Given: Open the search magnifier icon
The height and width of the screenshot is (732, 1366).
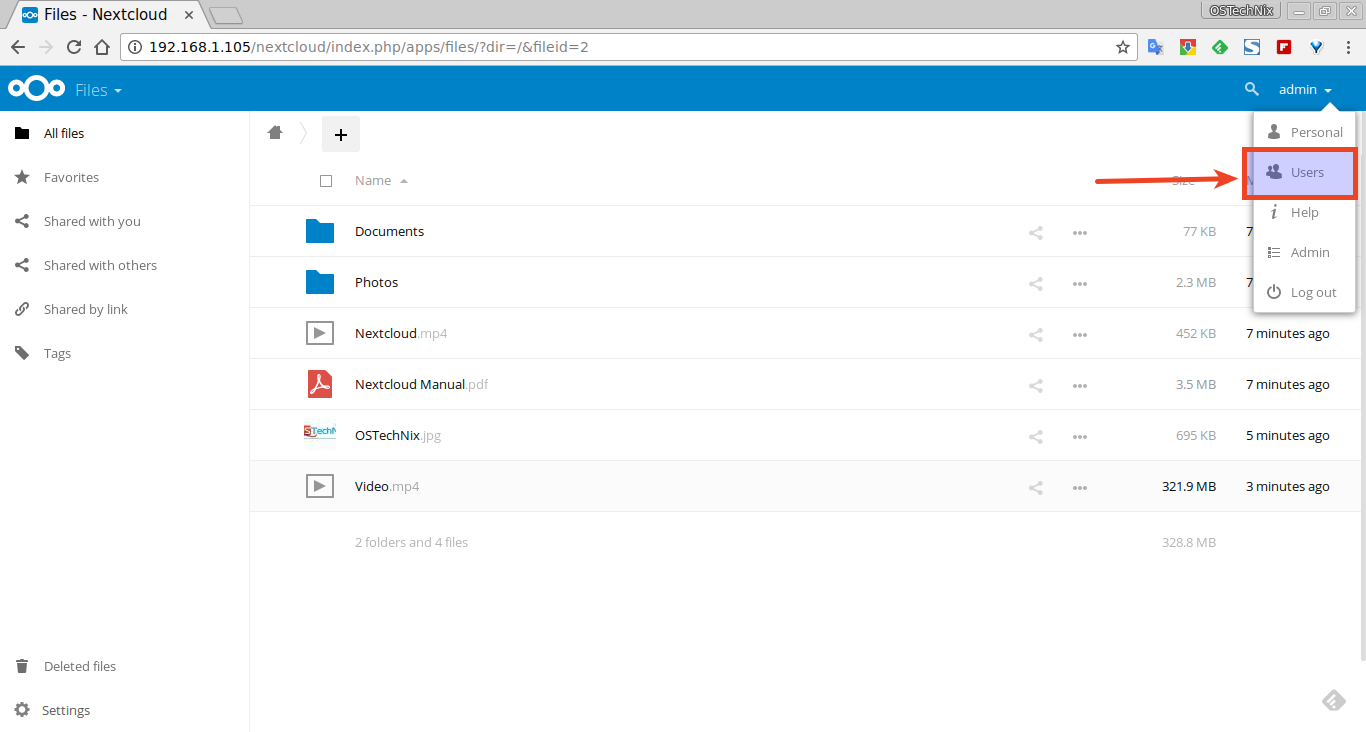Looking at the screenshot, I should coord(1251,90).
